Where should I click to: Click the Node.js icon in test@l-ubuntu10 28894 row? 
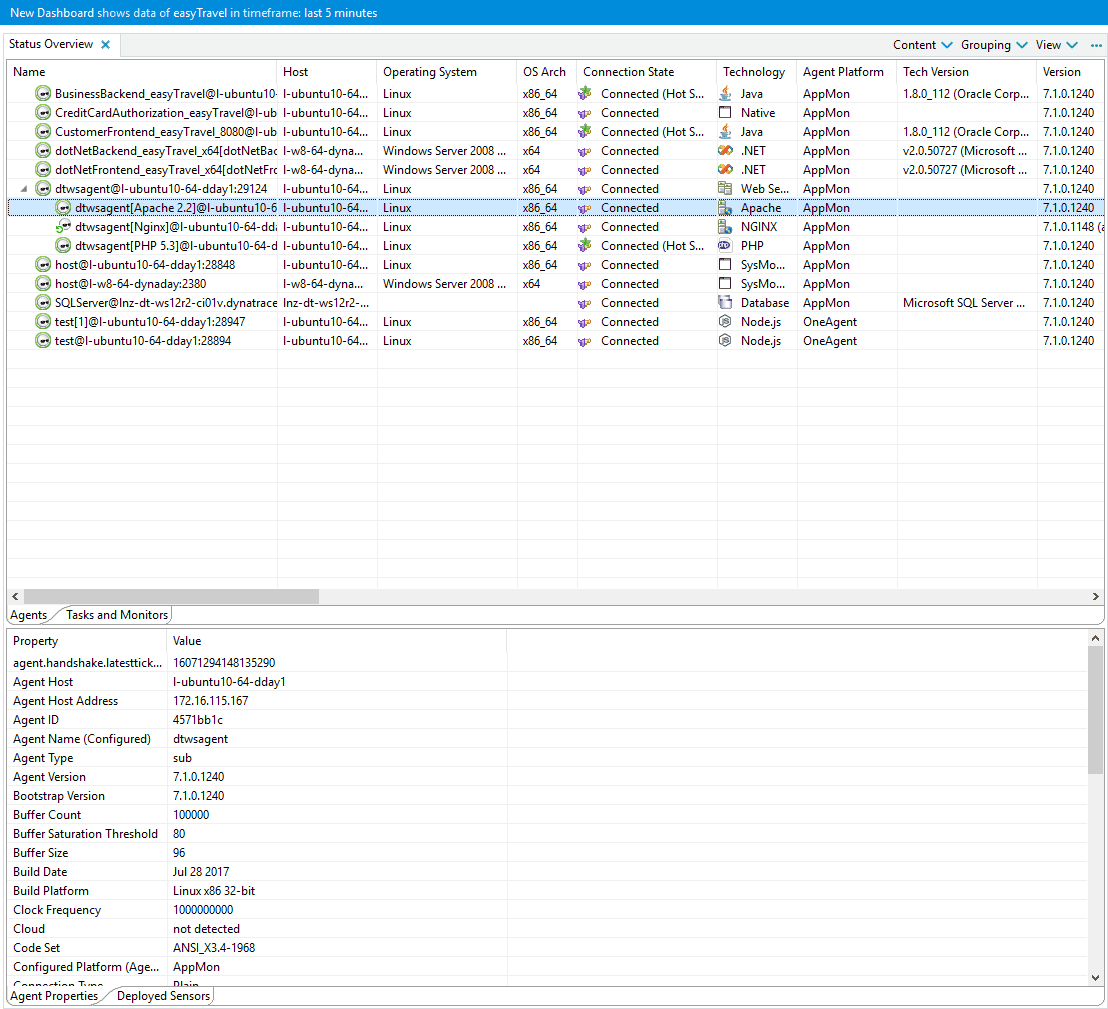pos(725,341)
